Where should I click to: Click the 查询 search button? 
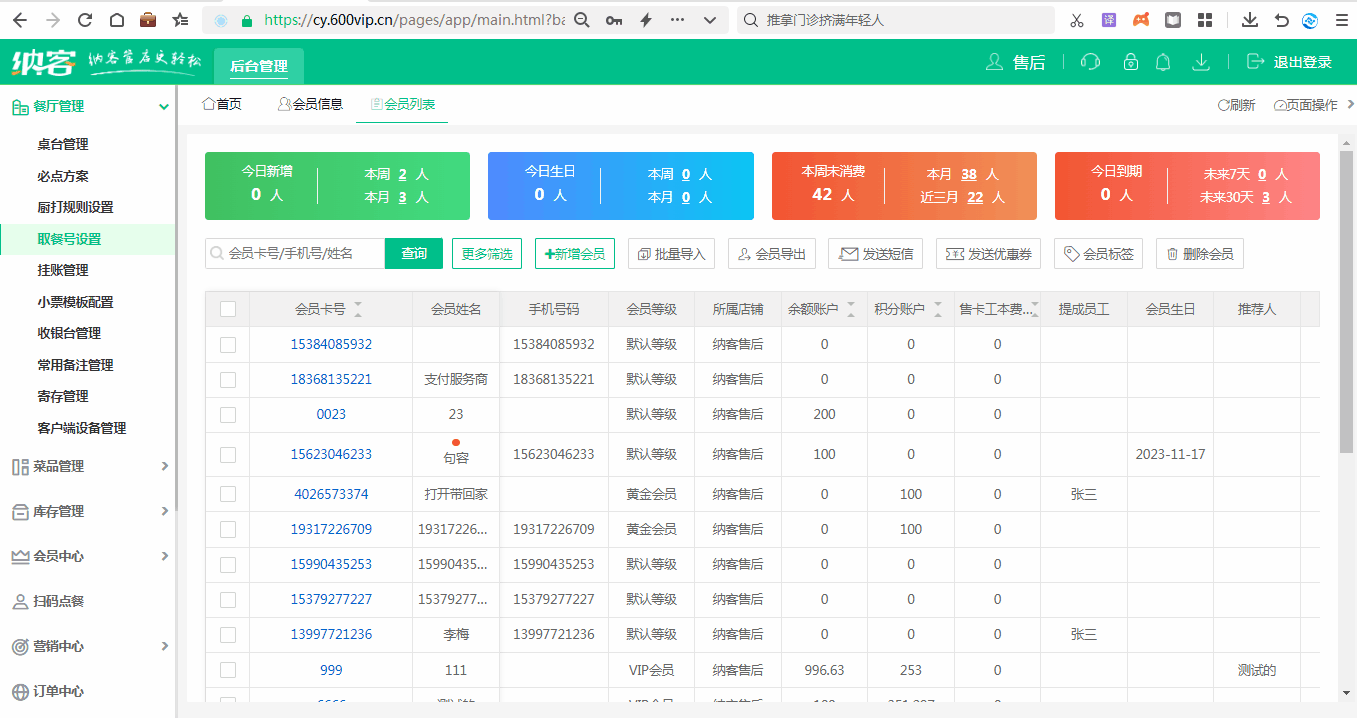tap(413, 253)
